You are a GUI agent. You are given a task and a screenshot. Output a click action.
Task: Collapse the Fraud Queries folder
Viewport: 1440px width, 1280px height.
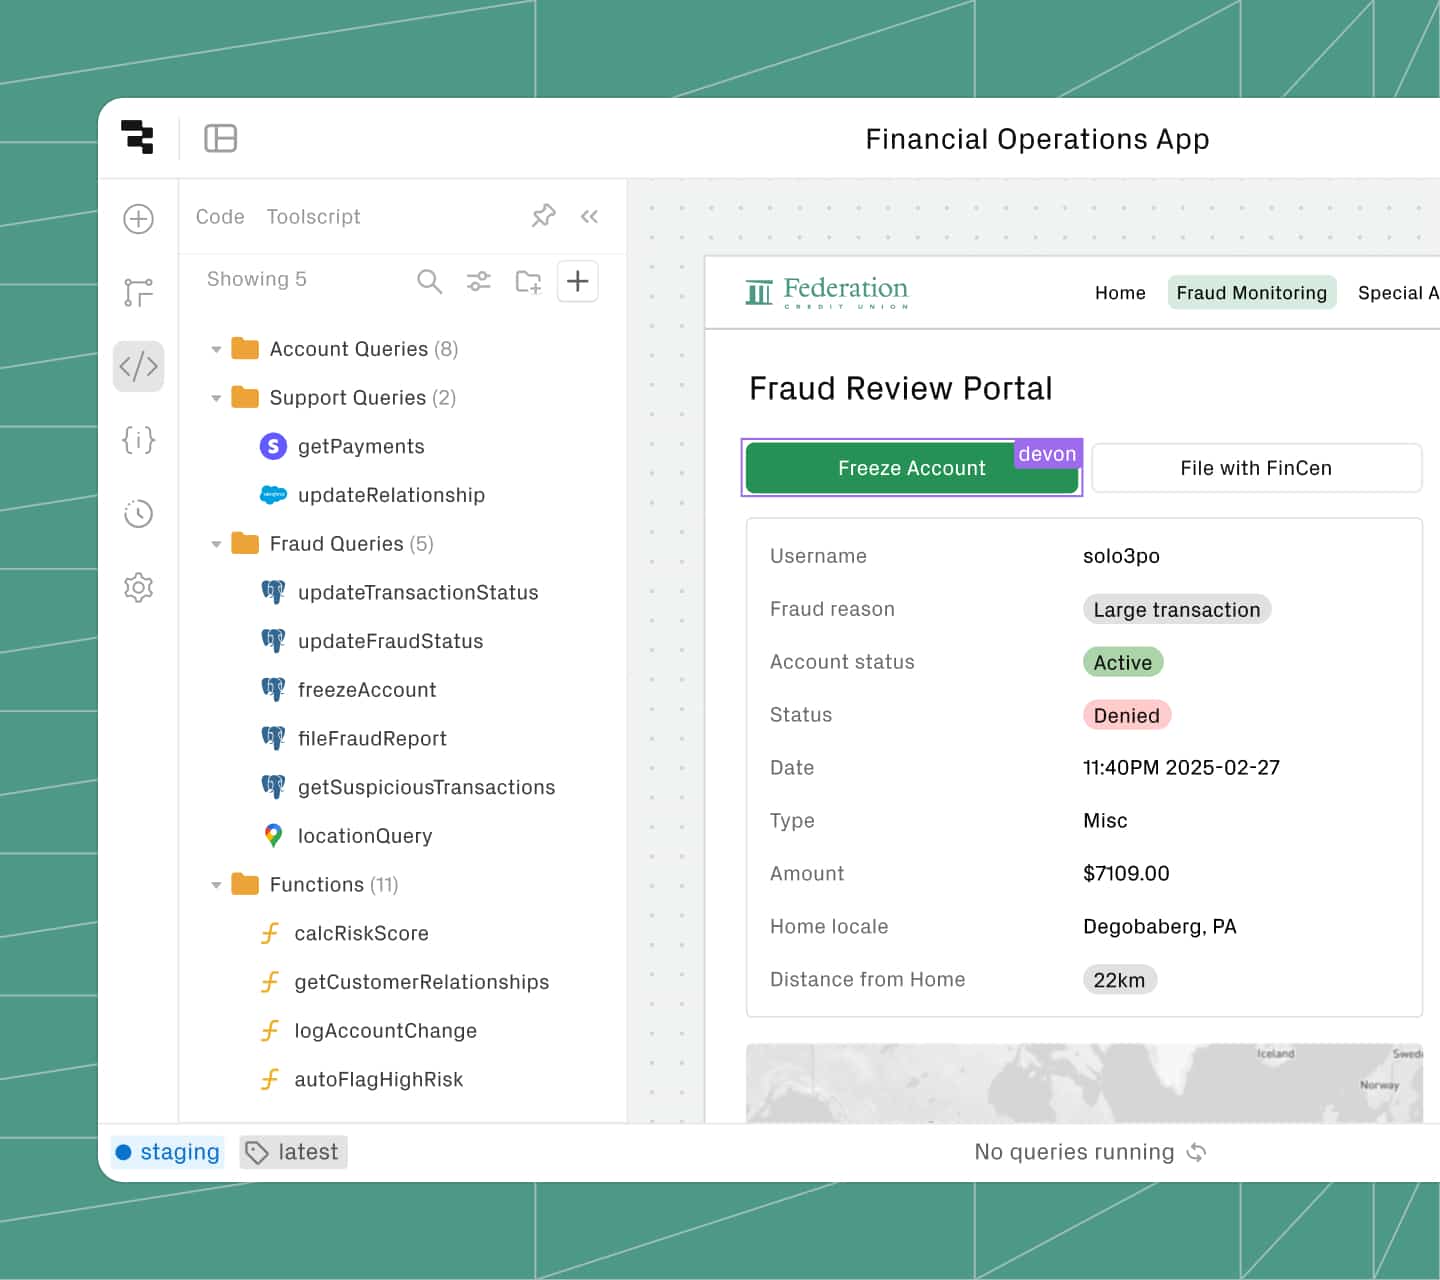216,544
